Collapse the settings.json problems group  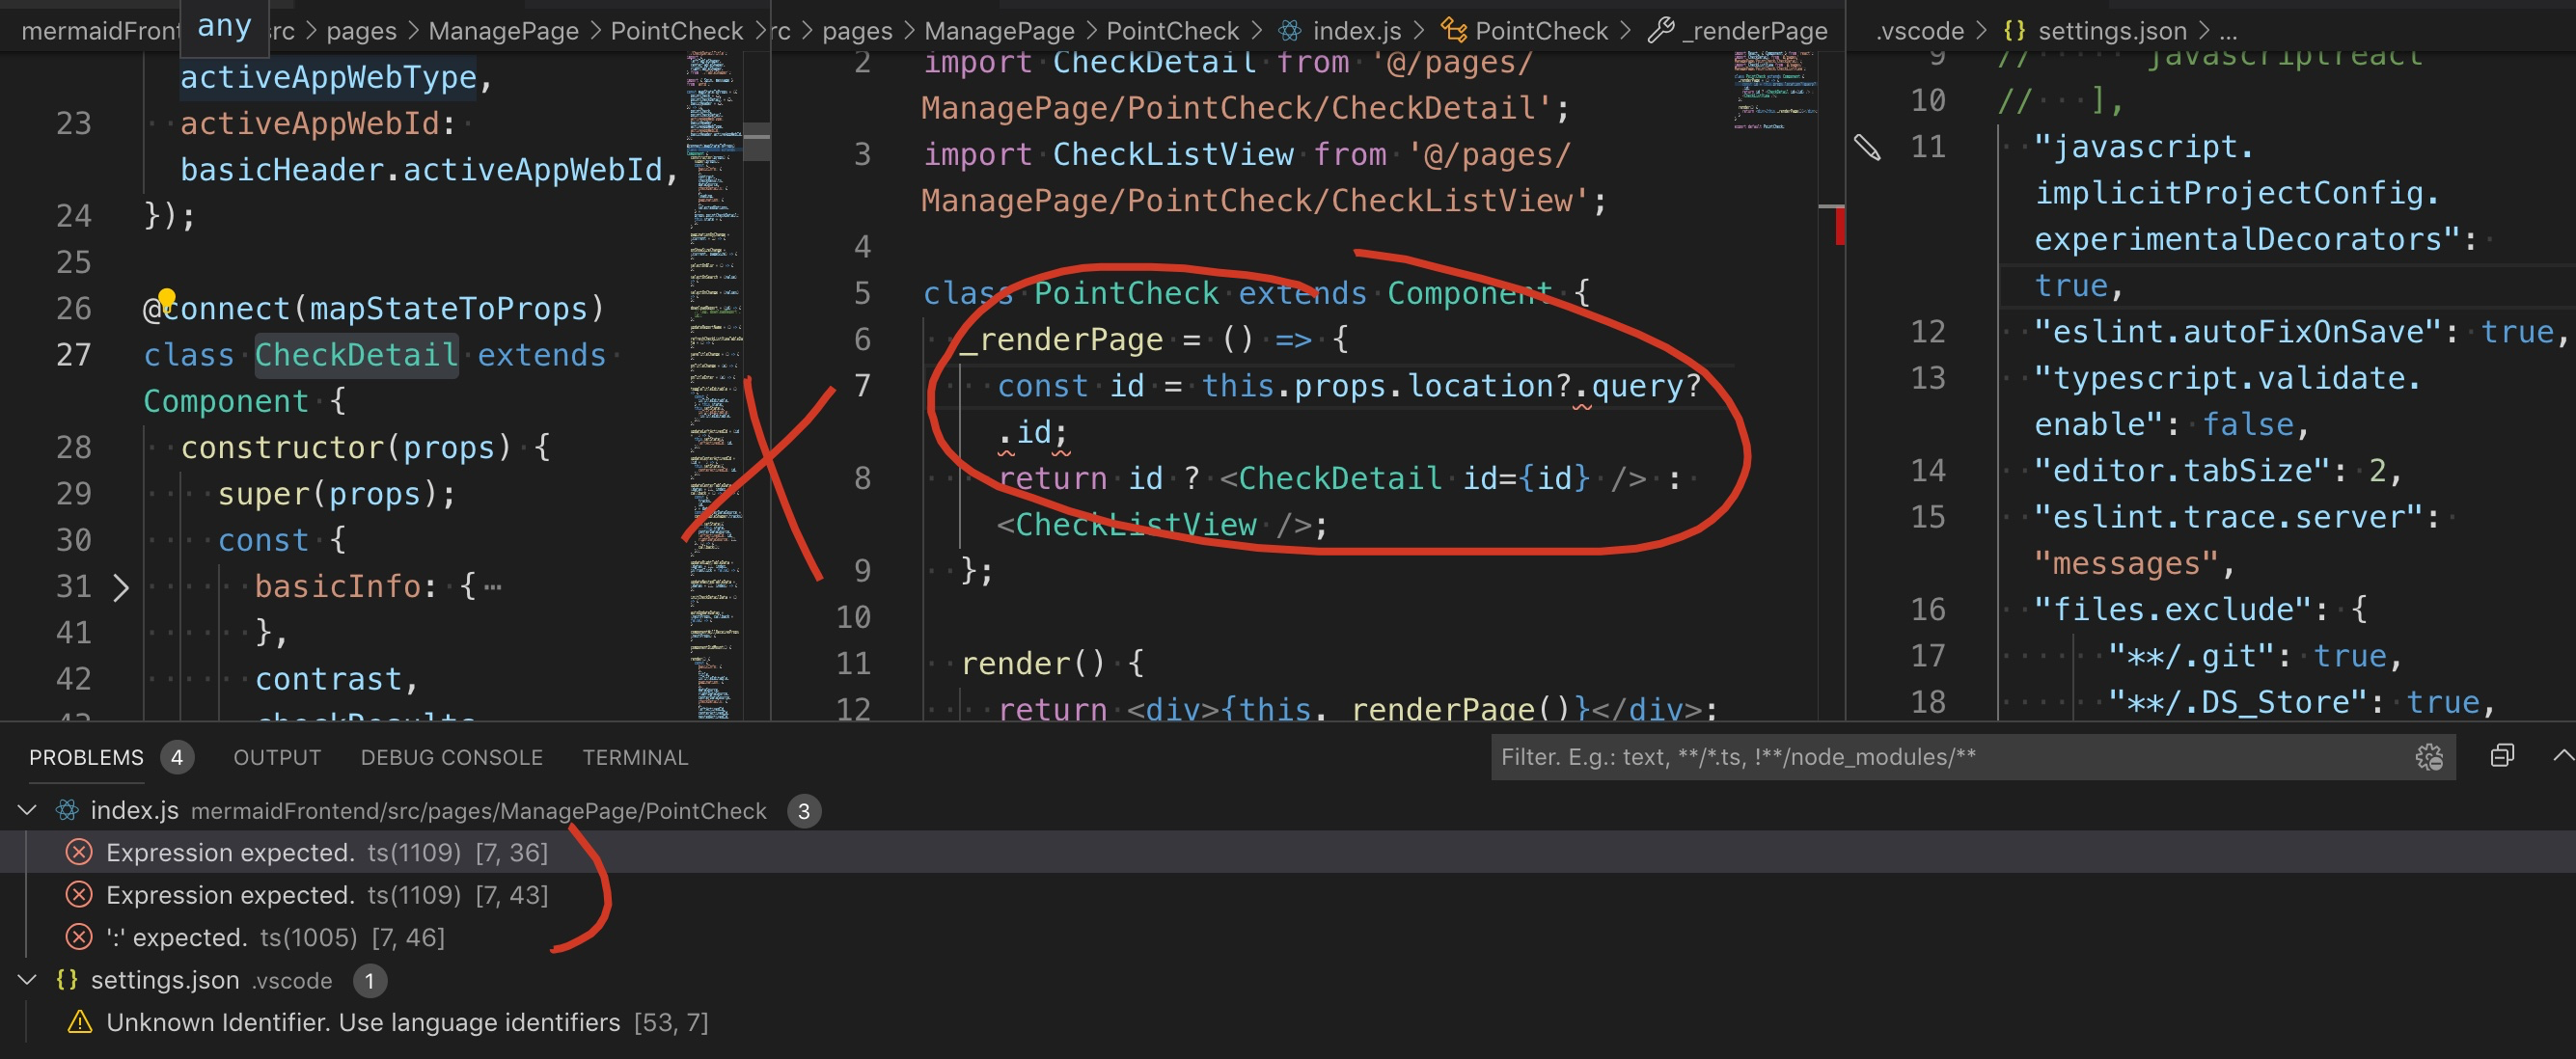(26, 980)
